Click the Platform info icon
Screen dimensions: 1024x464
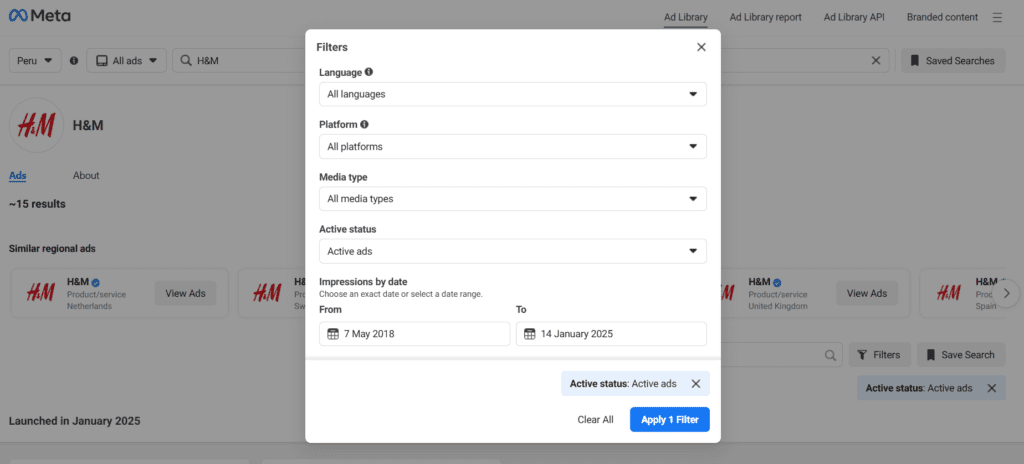pyautogui.click(x=364, y=124)
